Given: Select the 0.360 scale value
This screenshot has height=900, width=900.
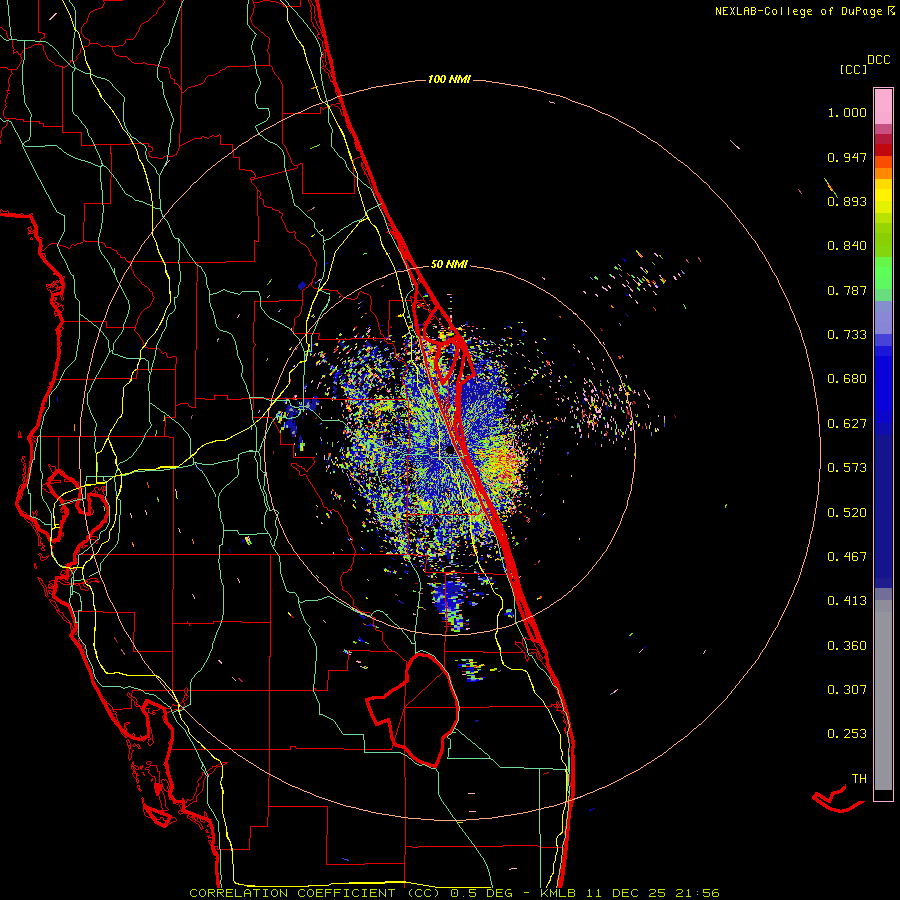Looking at the screenshot, I should pyautogui.click(x=847, y=646).
